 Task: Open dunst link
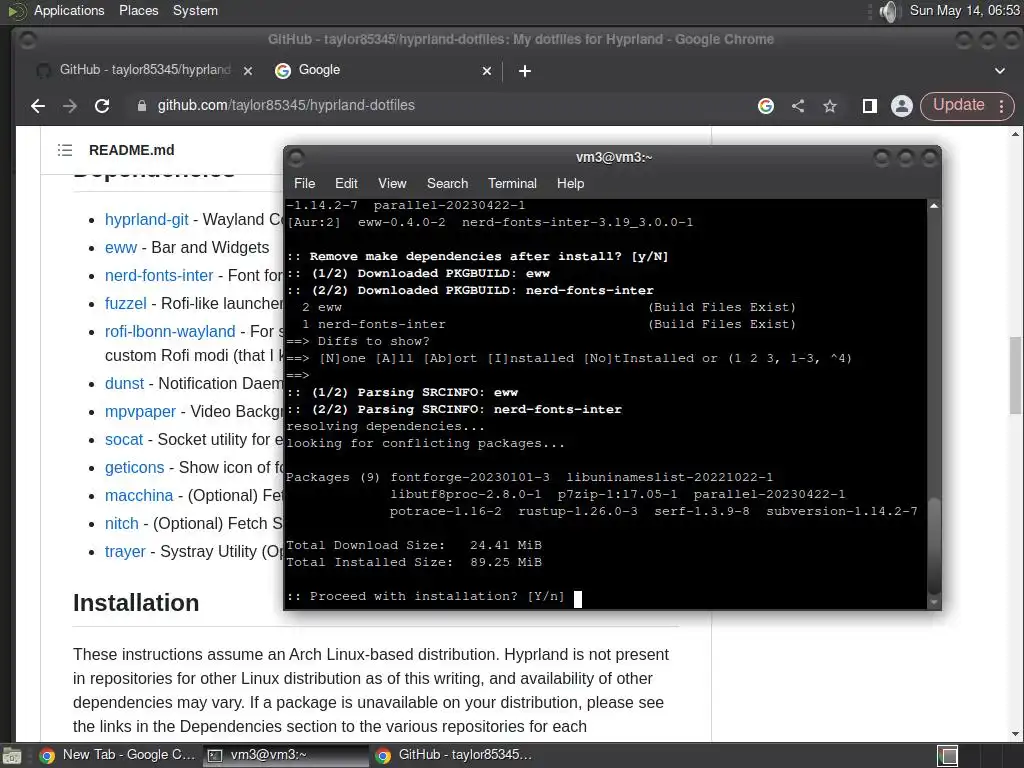click(x=124, y=383)
